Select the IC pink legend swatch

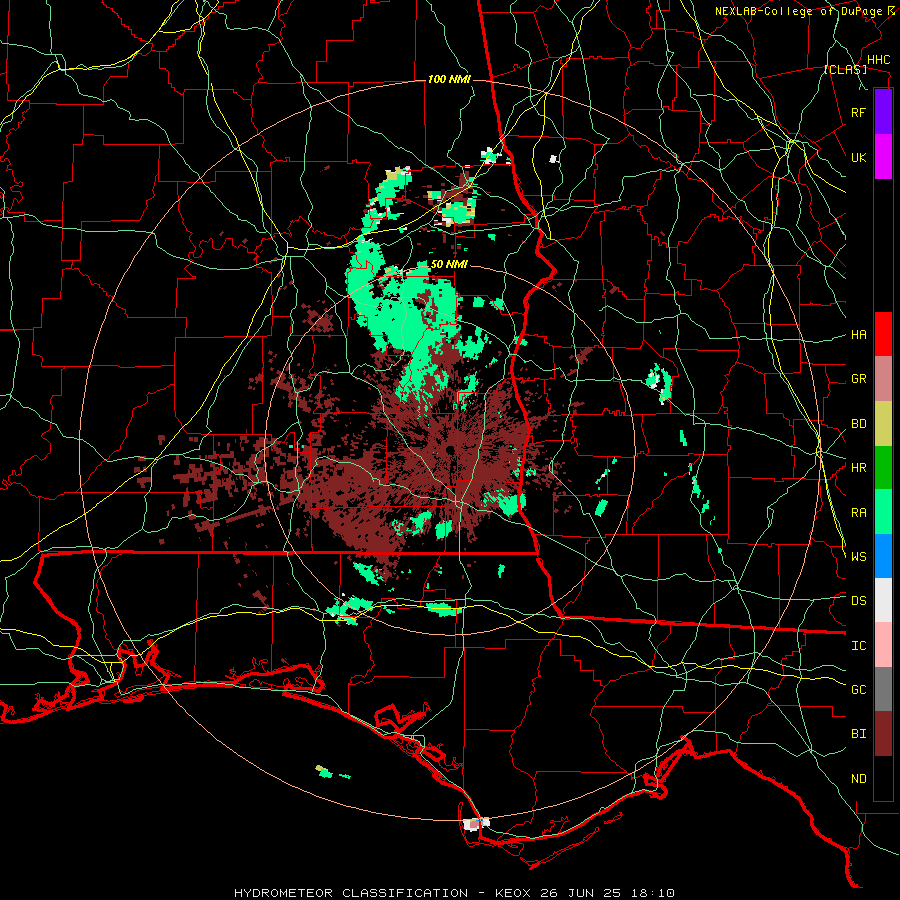click(883, 645)
